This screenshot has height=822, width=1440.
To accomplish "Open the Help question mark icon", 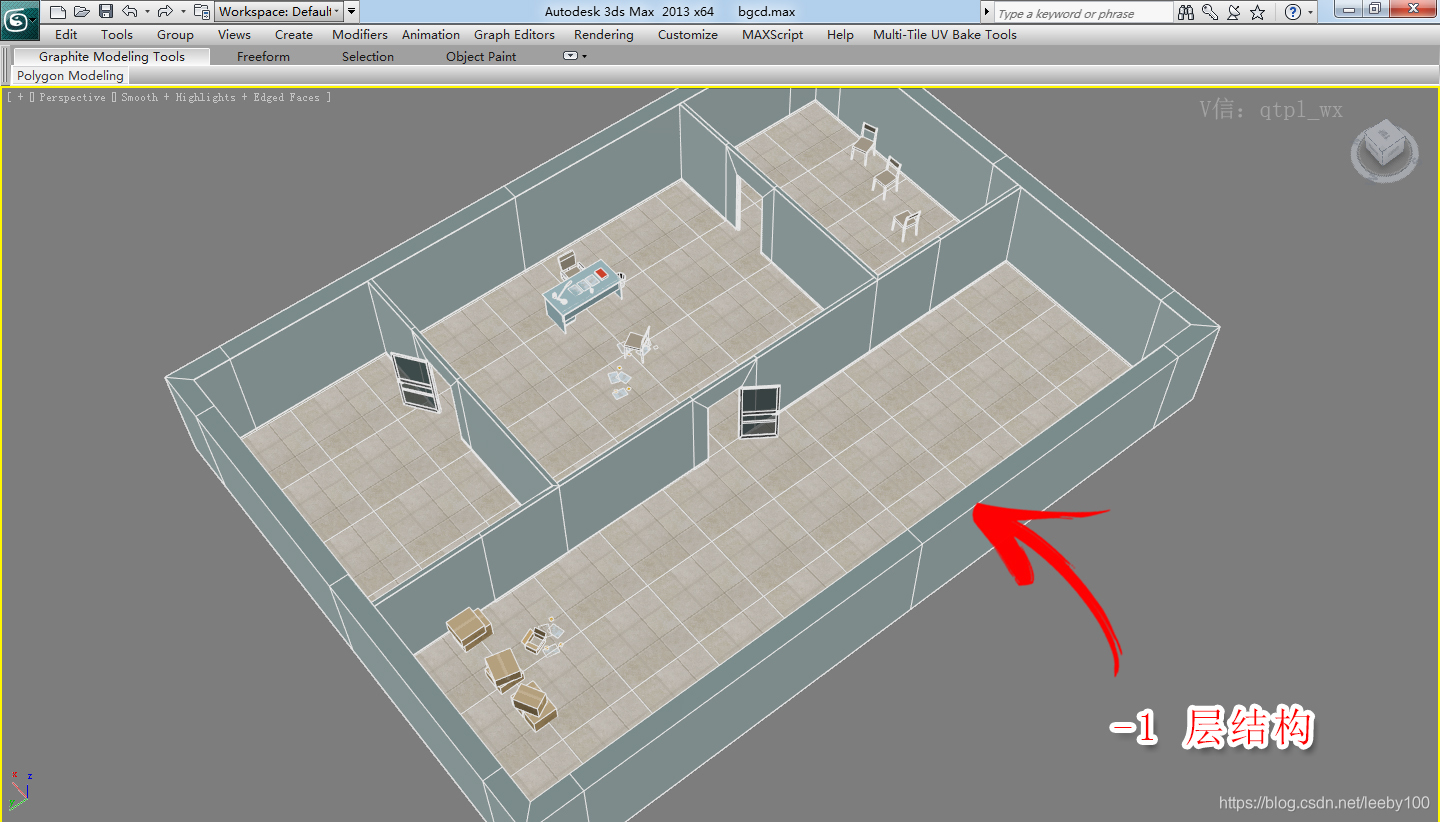I will pos(1293,12).
